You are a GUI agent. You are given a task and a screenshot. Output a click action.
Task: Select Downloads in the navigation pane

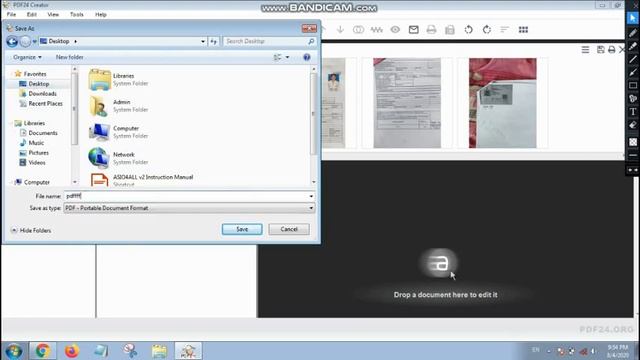click(x=42, y=93)
